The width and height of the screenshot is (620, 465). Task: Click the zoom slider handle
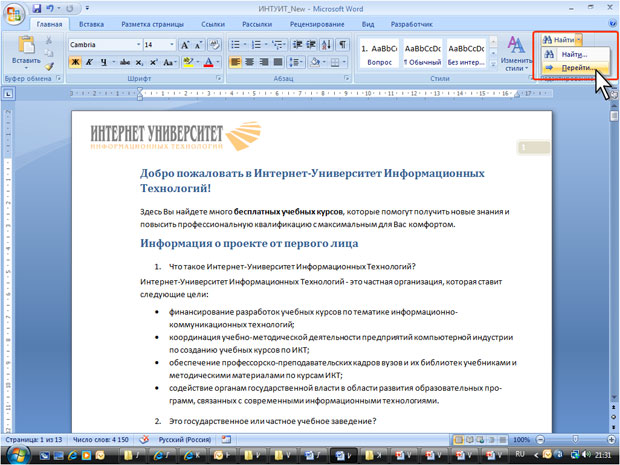575,439
